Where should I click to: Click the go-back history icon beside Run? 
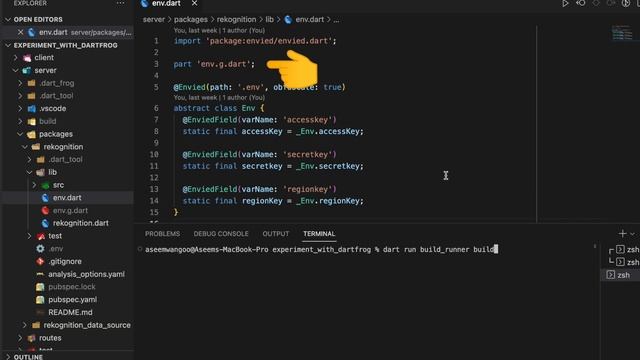pyautogui.click(x=580, y=3)
